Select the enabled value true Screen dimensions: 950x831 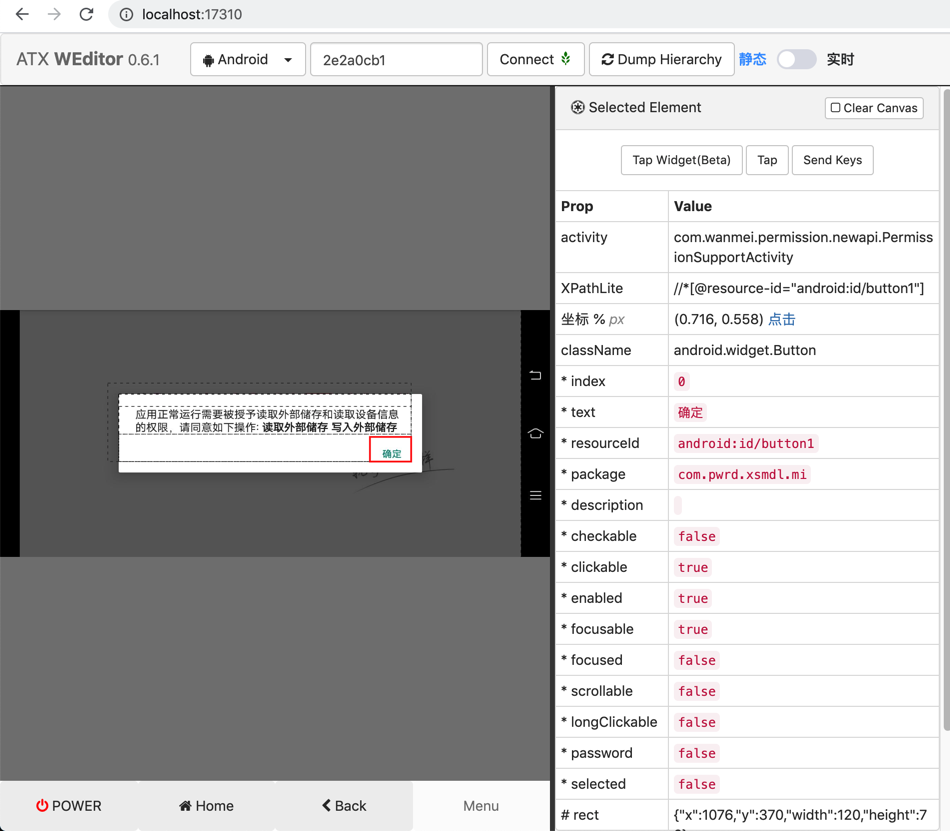point(693,598)
